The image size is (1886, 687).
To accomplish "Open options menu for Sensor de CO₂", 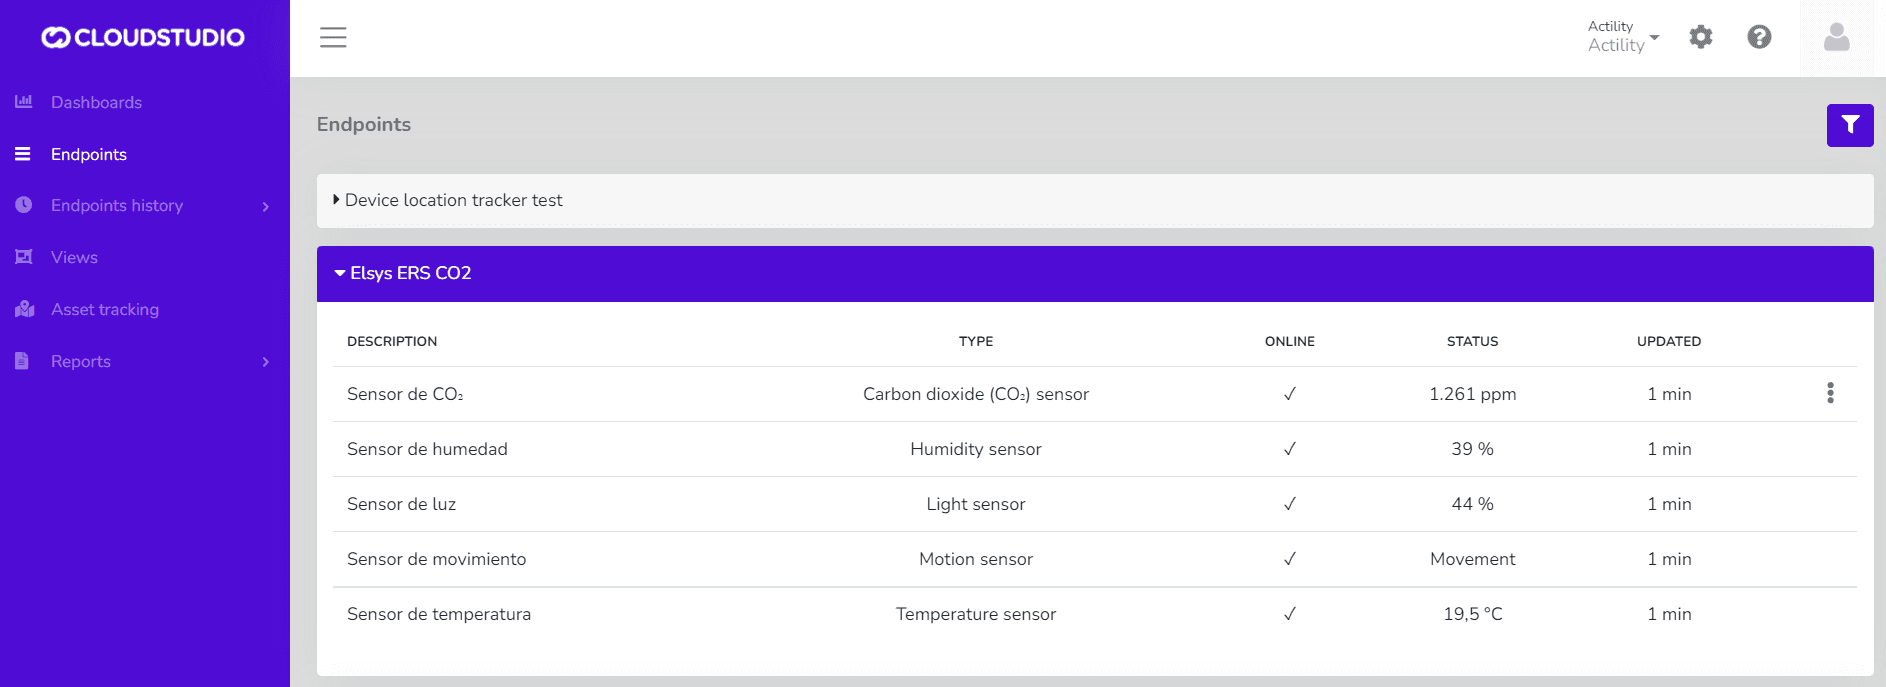I will click(x=1830, y=393).
